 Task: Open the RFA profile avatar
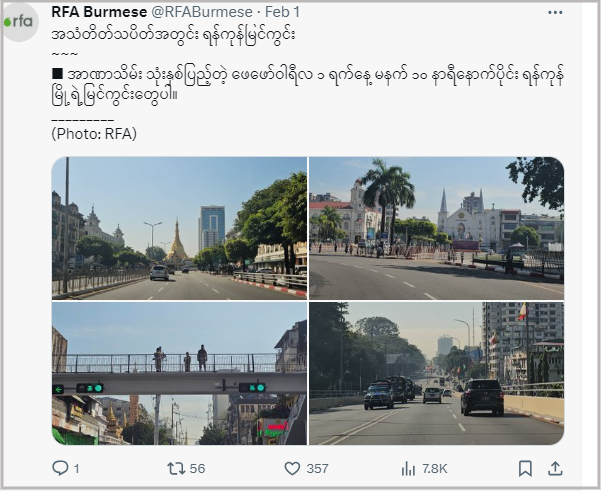(x=20, y=21)
